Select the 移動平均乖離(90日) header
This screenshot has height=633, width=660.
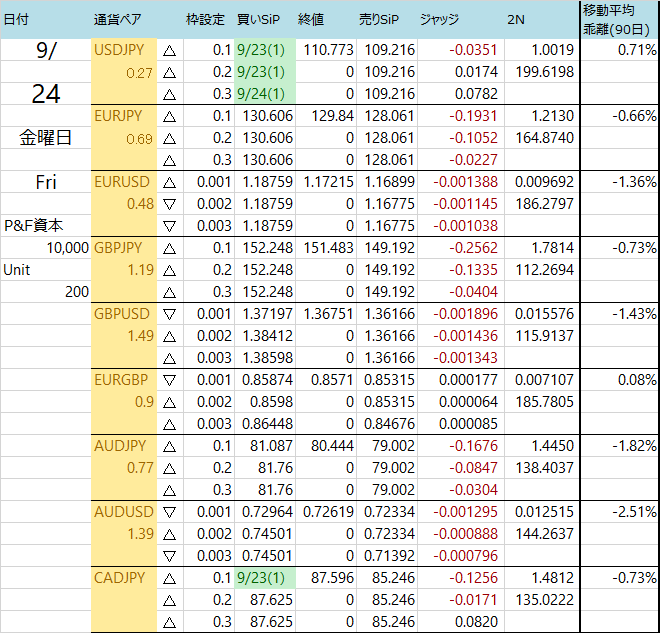[x=616, y=19]
